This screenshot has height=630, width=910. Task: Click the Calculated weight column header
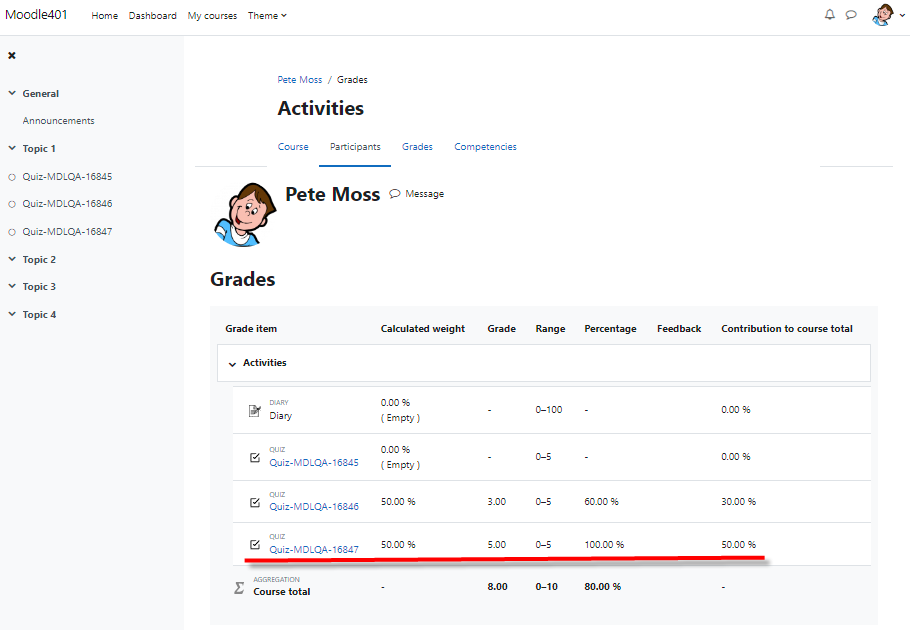pyautogui.click(x=422, y=328)
